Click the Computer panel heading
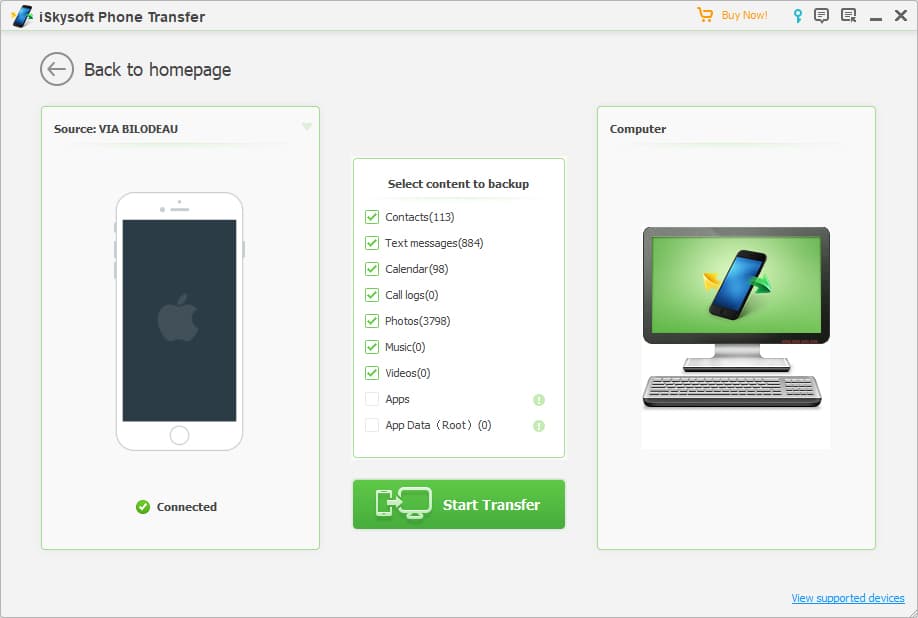Screen dimensions: 918x618 tap(638, 129)
